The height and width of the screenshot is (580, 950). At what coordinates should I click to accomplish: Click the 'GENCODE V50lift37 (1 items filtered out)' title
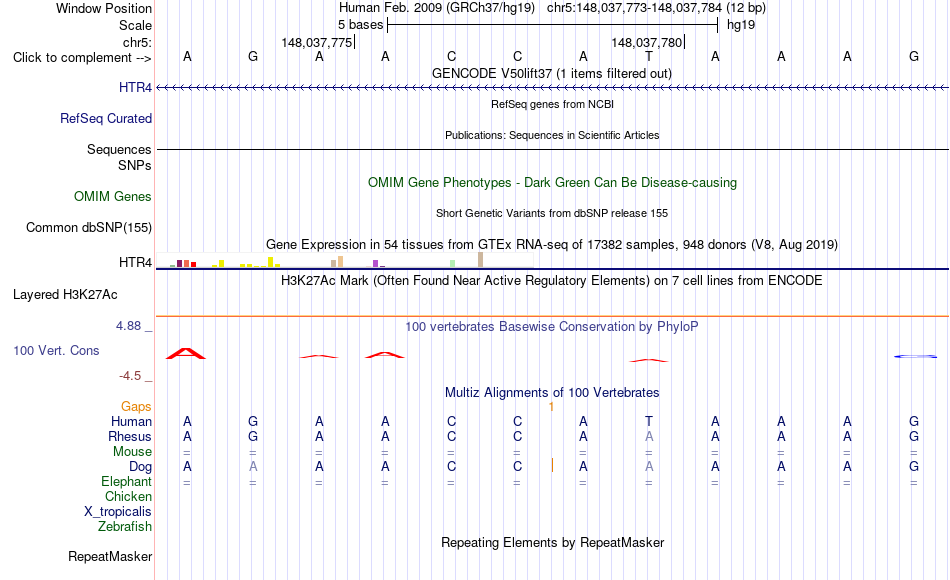point(552,73)
